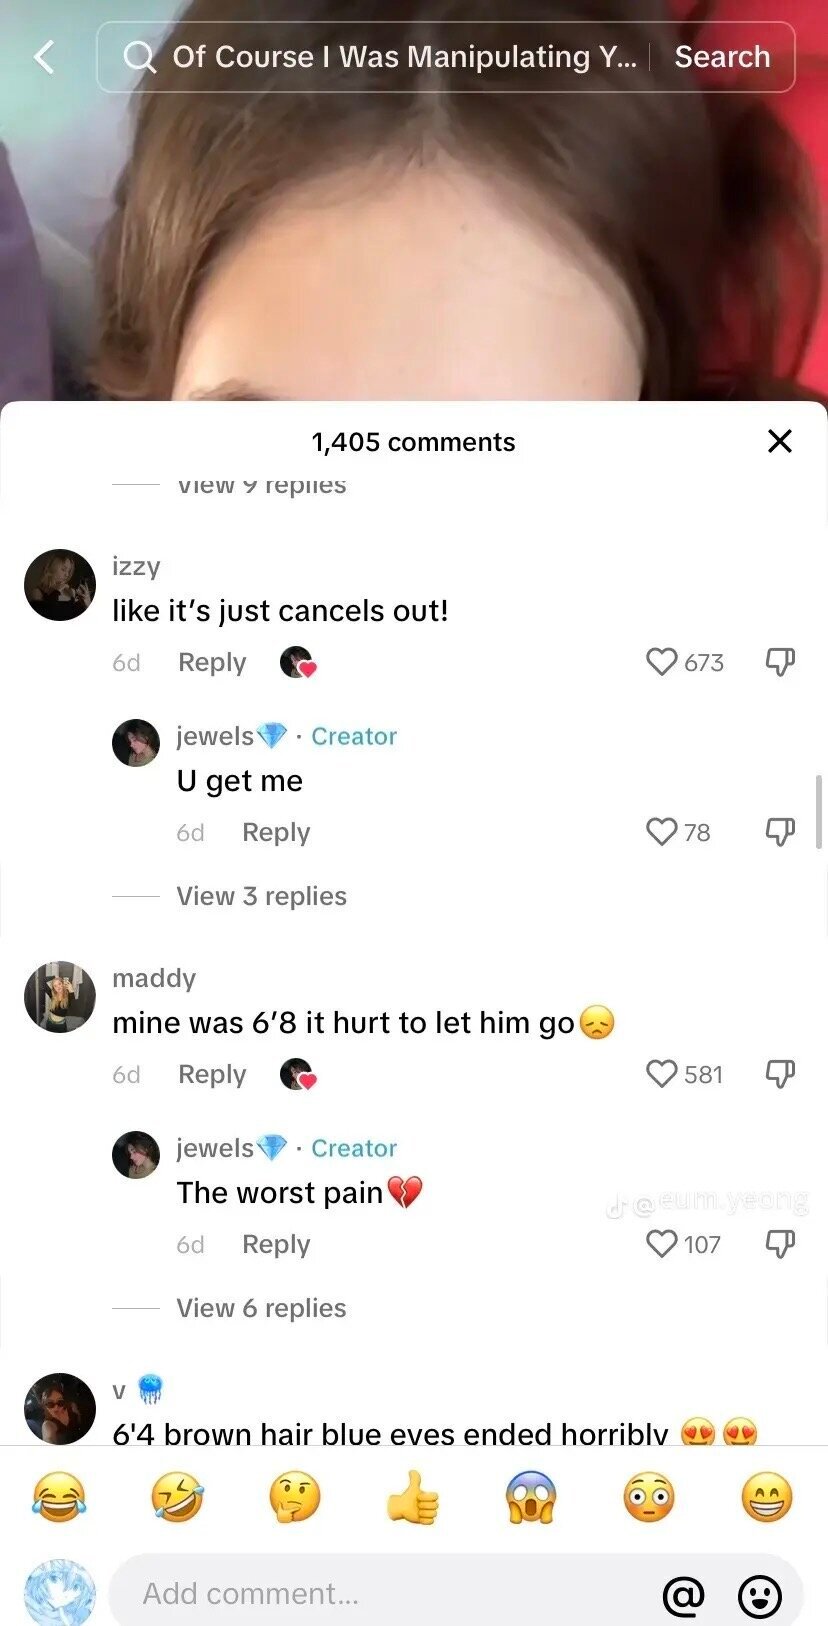This screenshot has height=1626, width=828.
Task: Expand the partially visible View 9 replies
Action: pyautogui.click(x=262, y=485)
